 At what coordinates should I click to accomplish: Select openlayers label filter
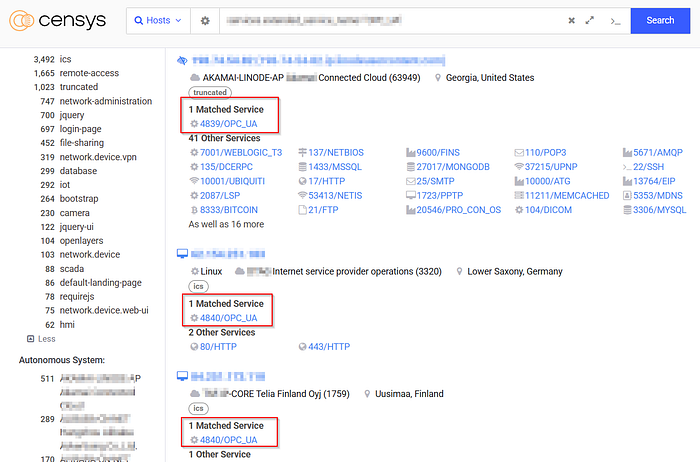tap(81, 241)
